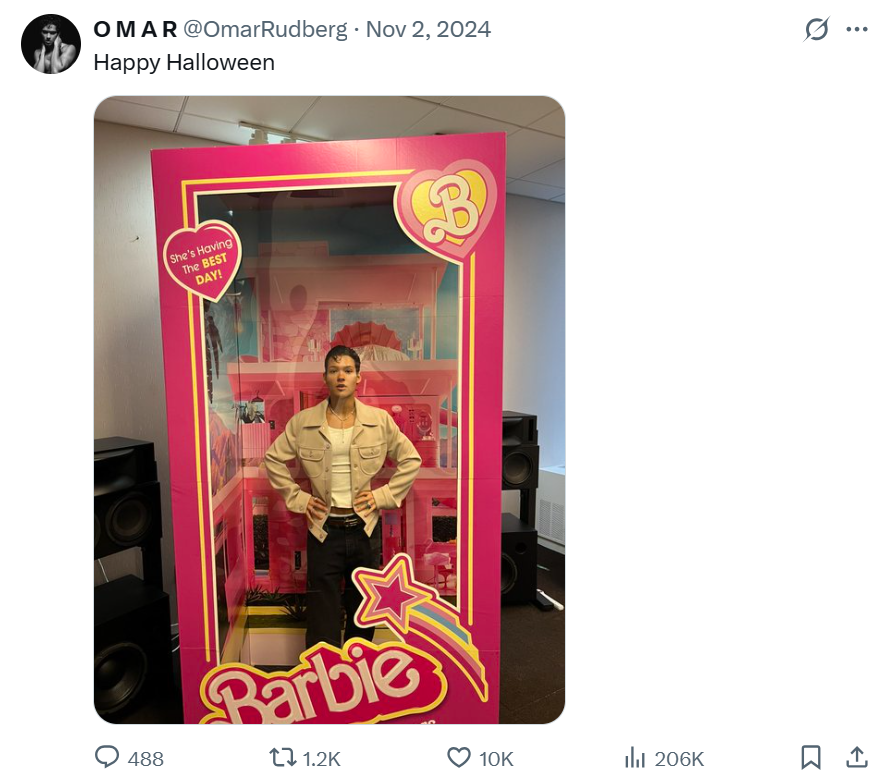
Task: Open the OMAR profile avatar picture
Action: click(51, 44)
